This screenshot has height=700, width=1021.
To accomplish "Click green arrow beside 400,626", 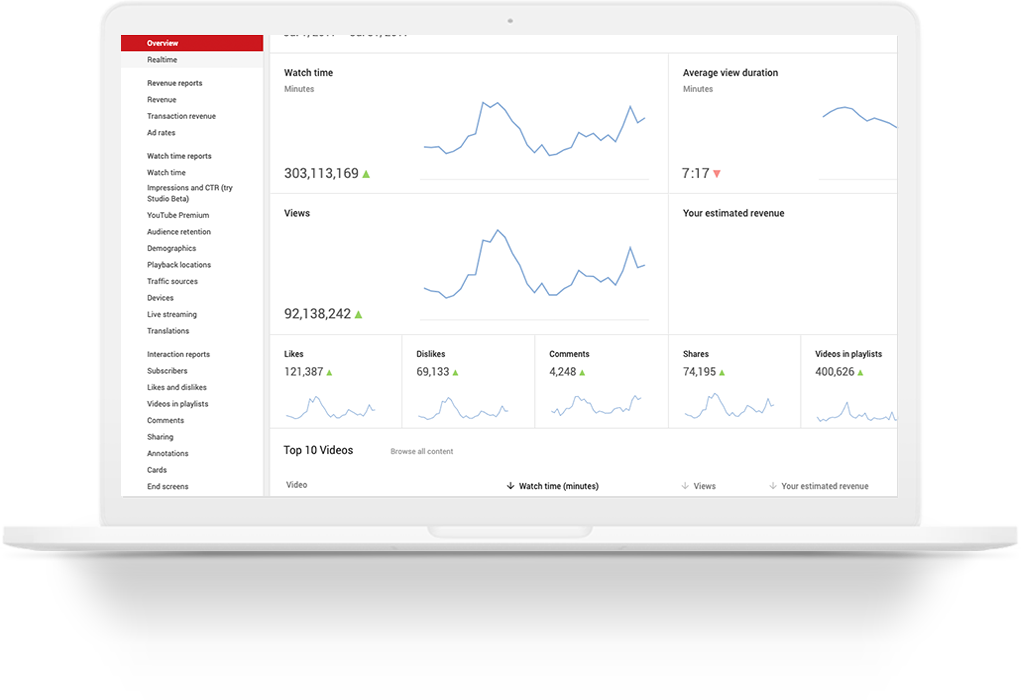I will coord(860,372).
